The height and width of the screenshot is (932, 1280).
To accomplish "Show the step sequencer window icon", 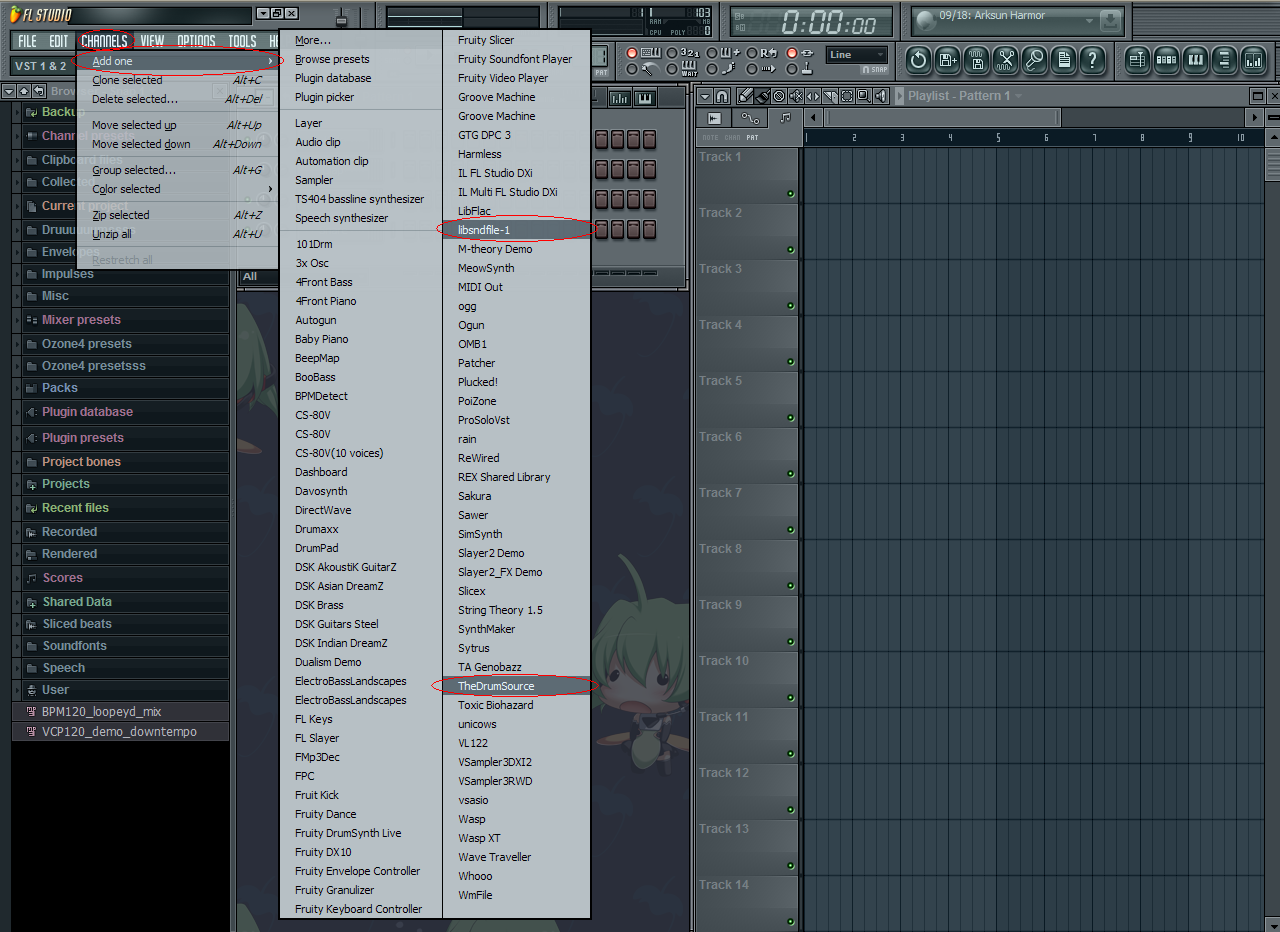I will coord(1166,60).
